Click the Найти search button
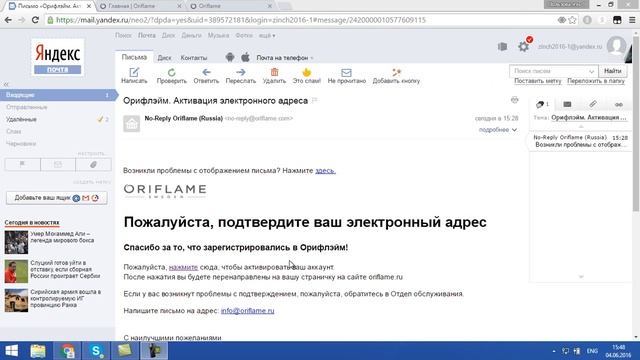 (613, 71)
